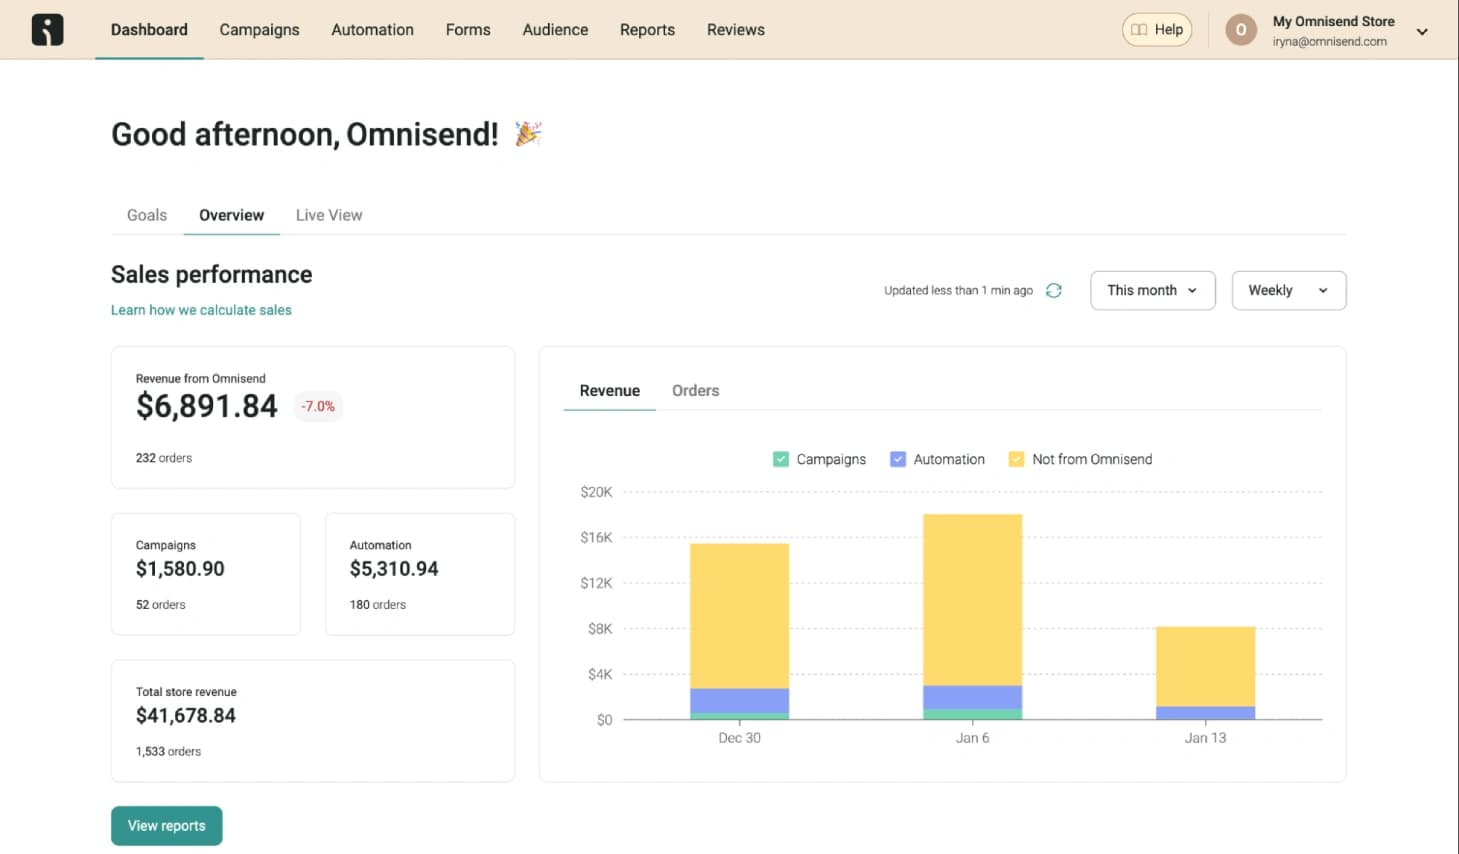Click the Sales performance heading
The width and height of the screenshot is (1459, 854).
pos(212,275)
